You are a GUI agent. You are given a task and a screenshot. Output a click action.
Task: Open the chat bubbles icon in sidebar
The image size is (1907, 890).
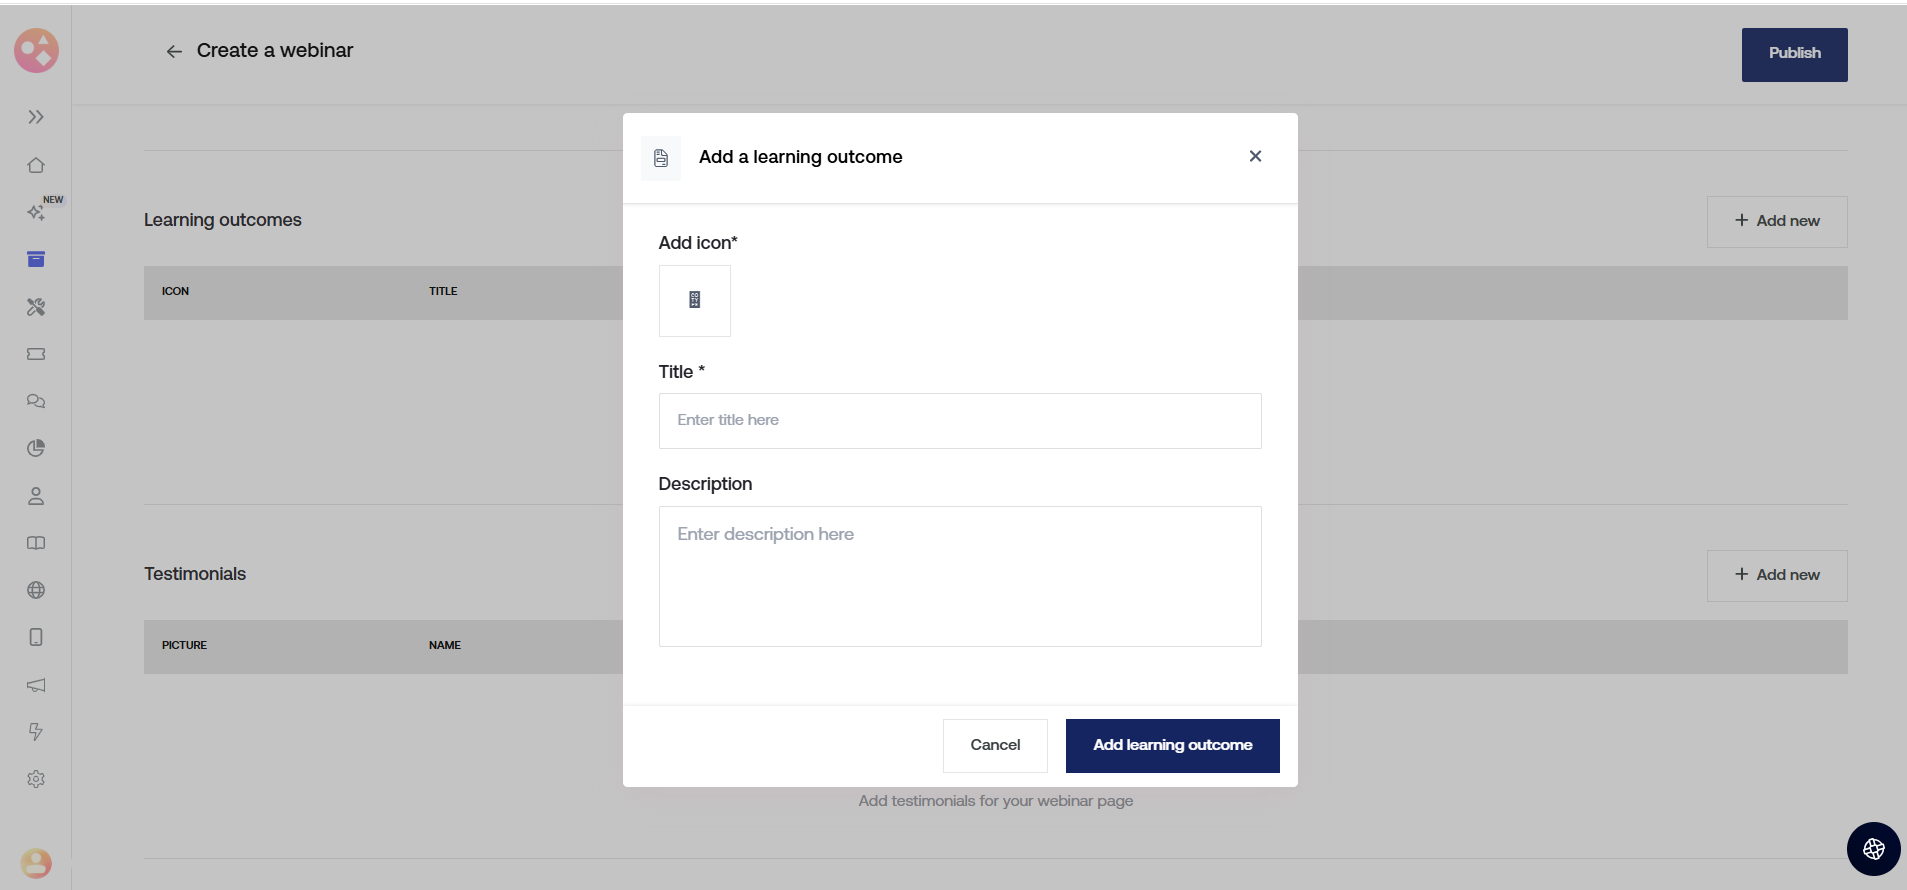pos(36,401)
